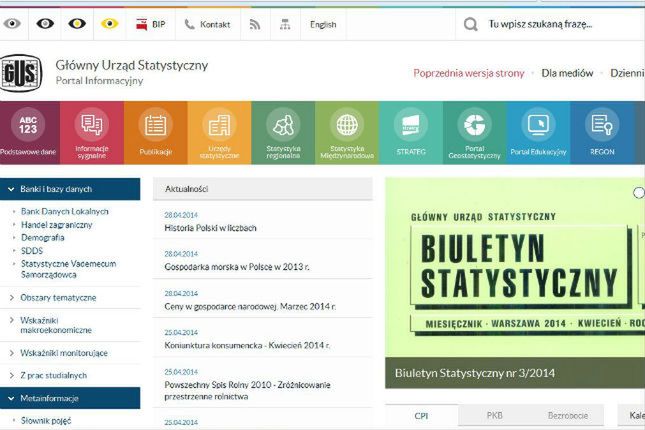
Task: Open the sitemap icon
Action: click(x=285, y=25)
